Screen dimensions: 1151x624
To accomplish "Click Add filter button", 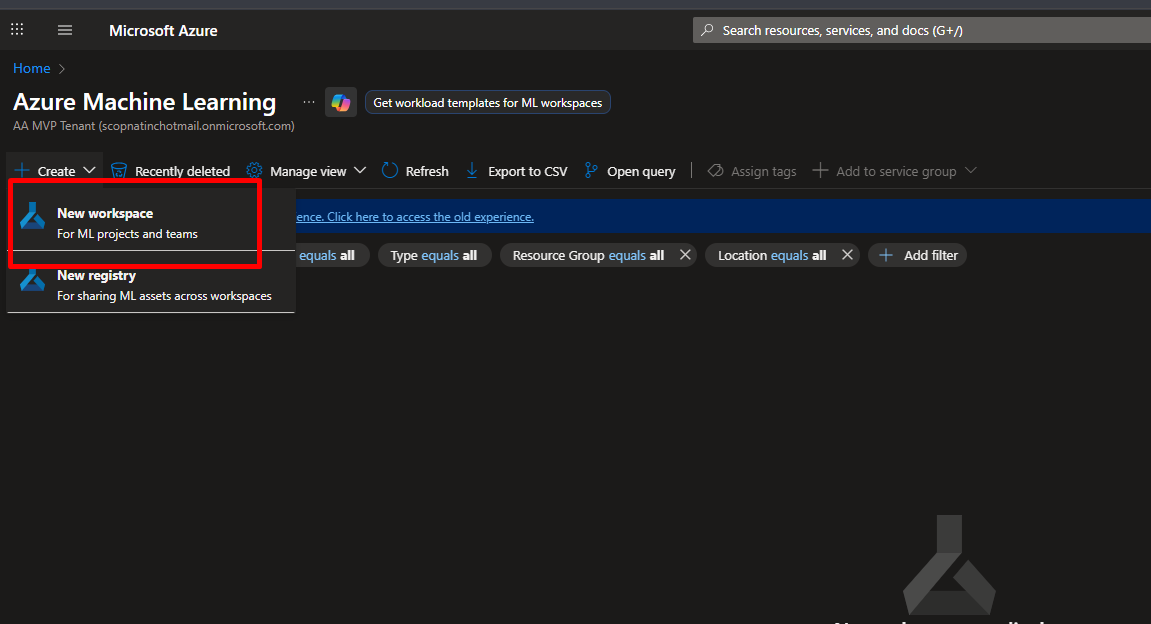I will coord(918,255).
